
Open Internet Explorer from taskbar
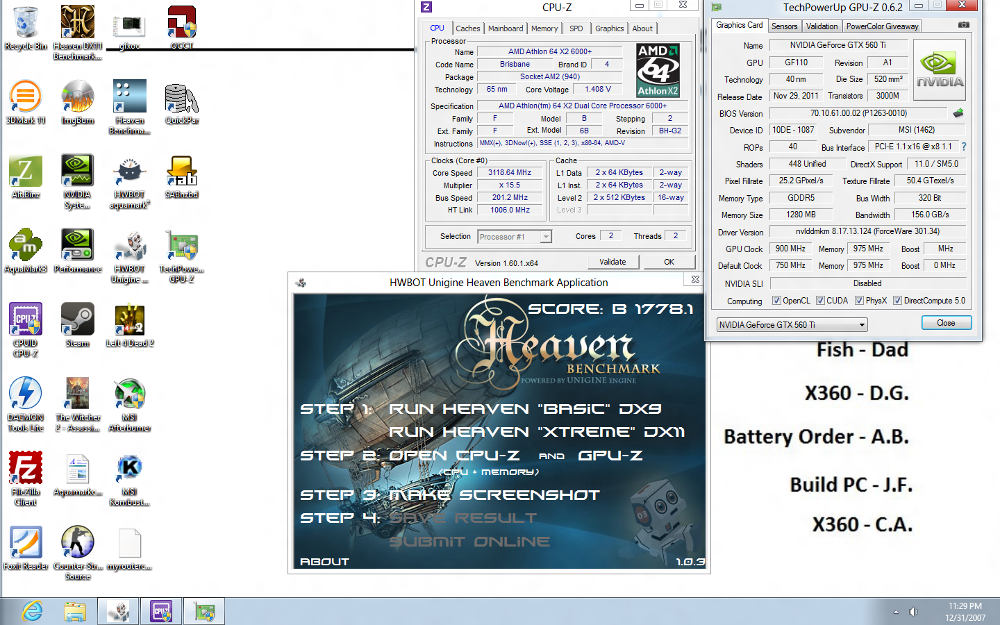(31, 612)
